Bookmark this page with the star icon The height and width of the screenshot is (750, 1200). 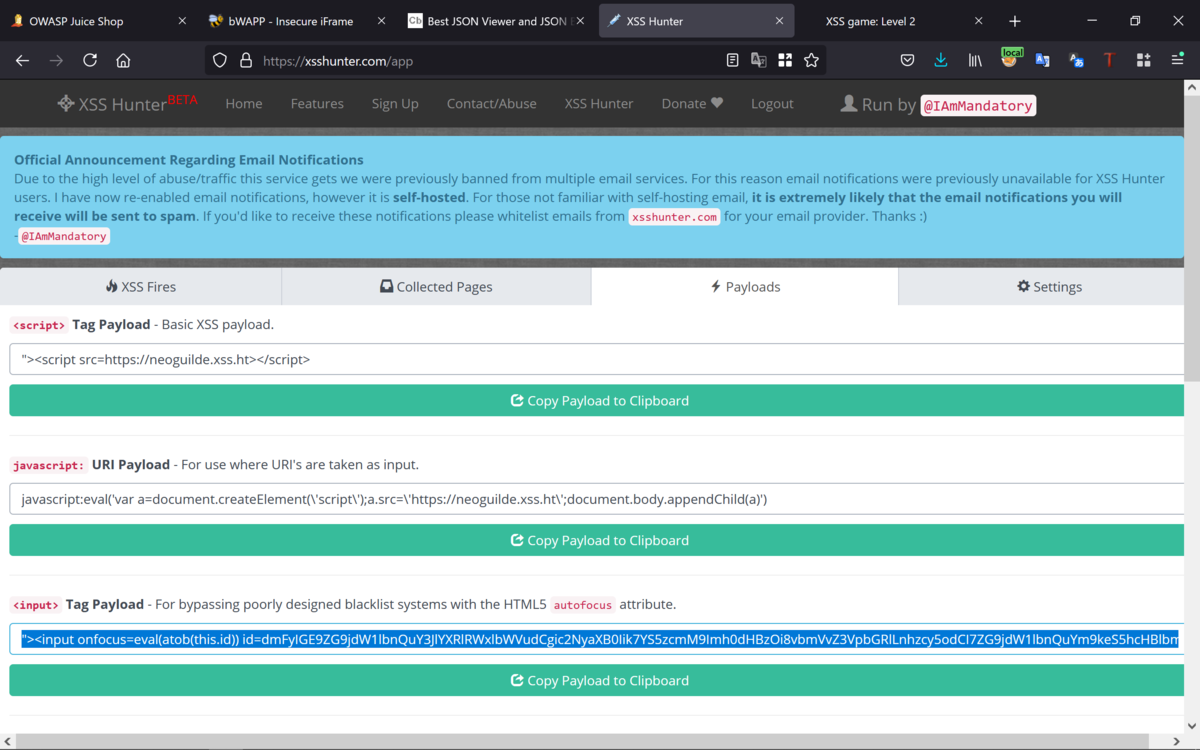(x=811, y=60)
